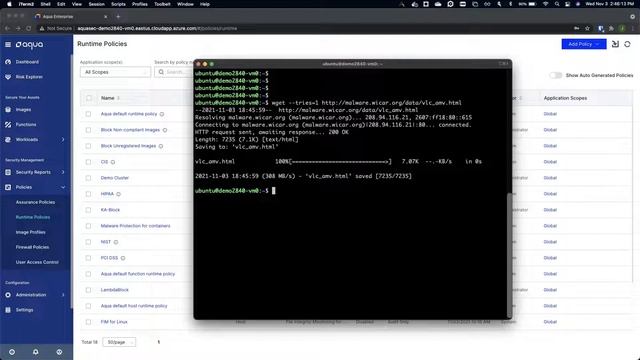Screen dimensions: 640x360
Task: Check the Demo Cluster row checkbox
Action: [89, 178]
